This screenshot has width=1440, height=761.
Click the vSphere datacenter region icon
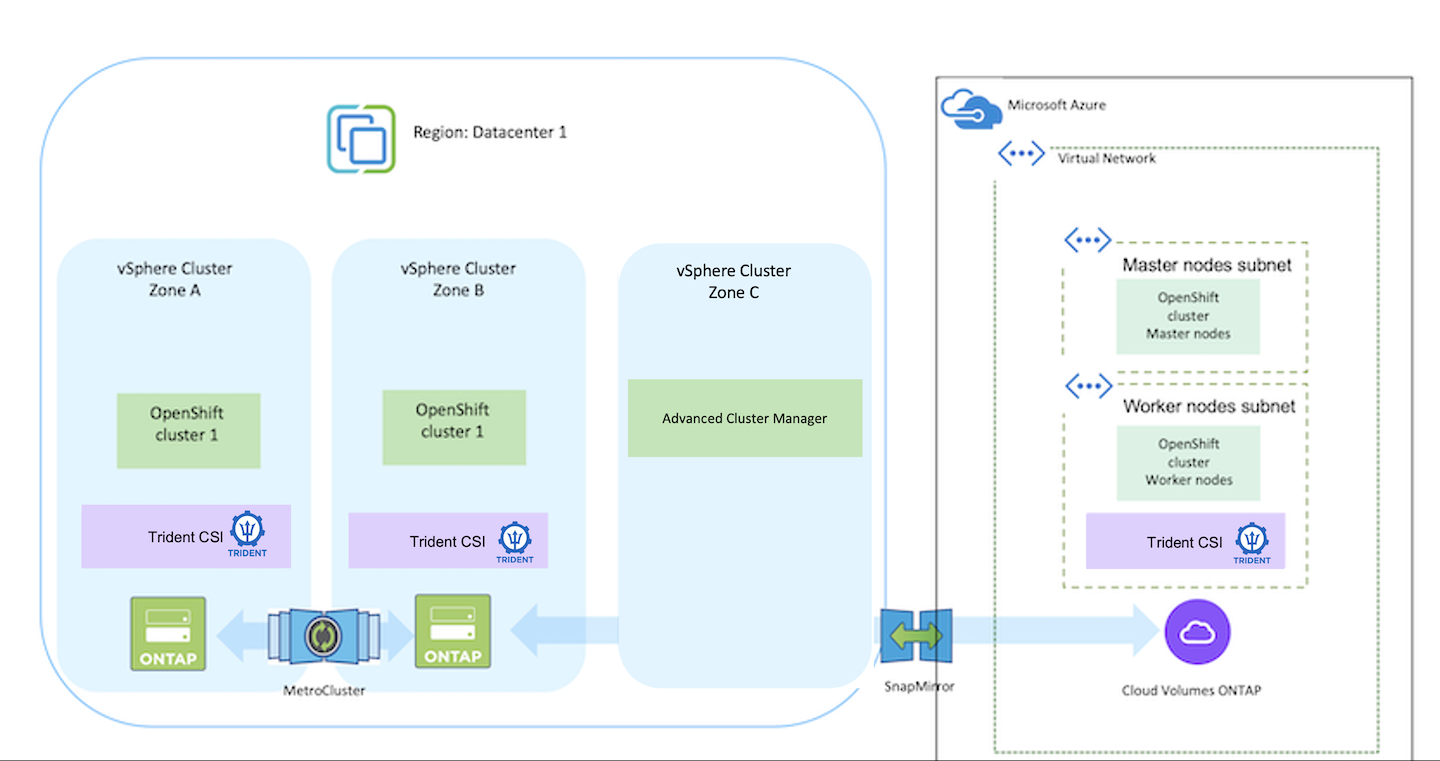coord(360,139)
